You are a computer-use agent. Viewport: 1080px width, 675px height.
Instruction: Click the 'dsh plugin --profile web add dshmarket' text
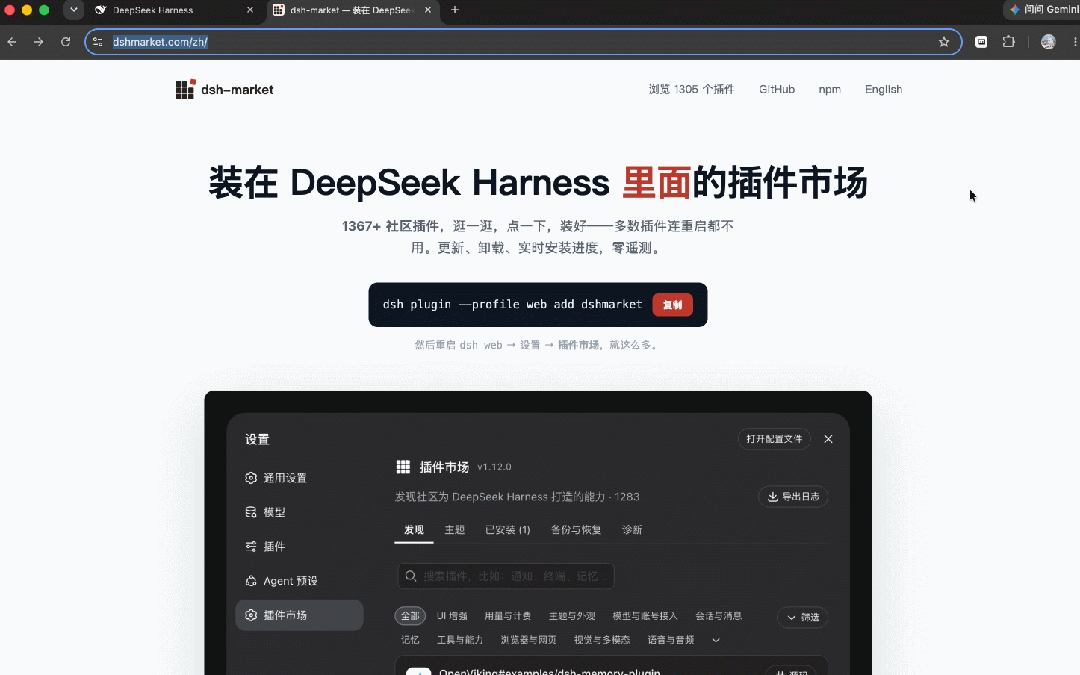click(x=512, y=304)
